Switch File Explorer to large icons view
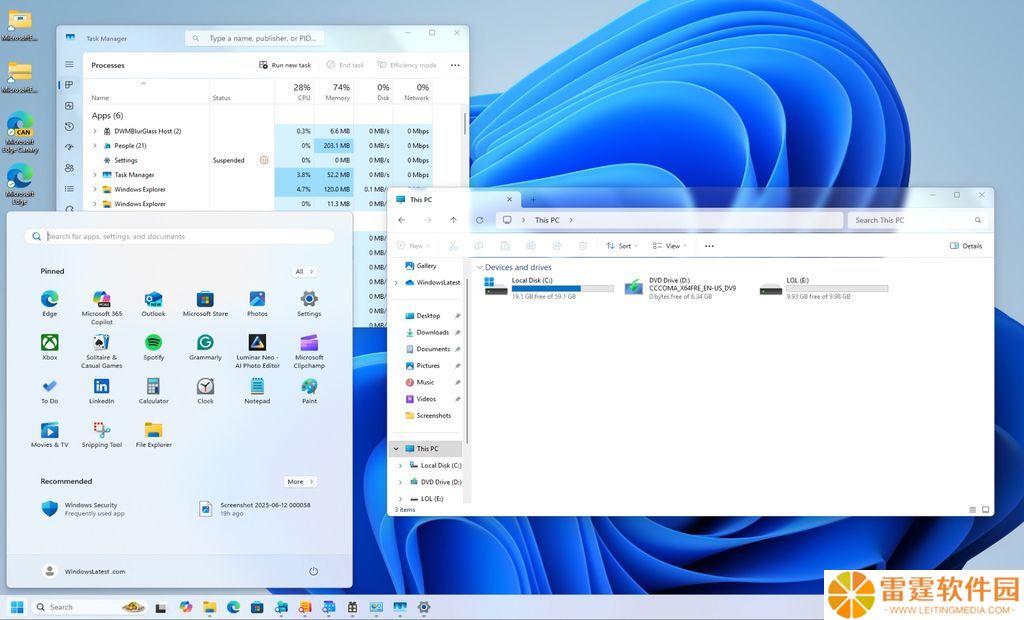The width and height of the screenshot is (1024, 620). click(x=985, y=510)
